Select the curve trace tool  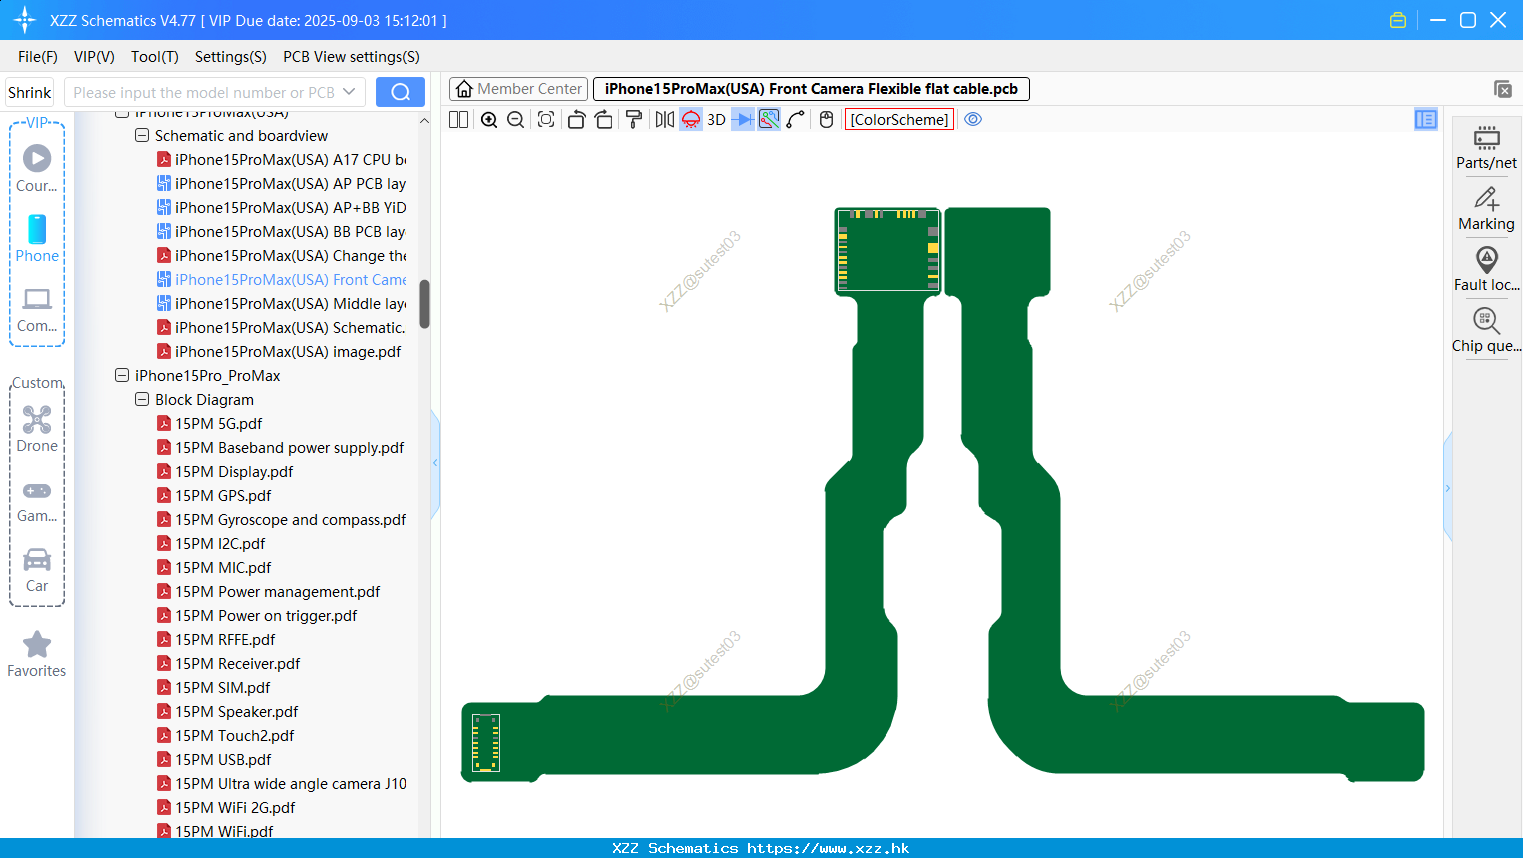pyautogui.click(x=796, y=120)
